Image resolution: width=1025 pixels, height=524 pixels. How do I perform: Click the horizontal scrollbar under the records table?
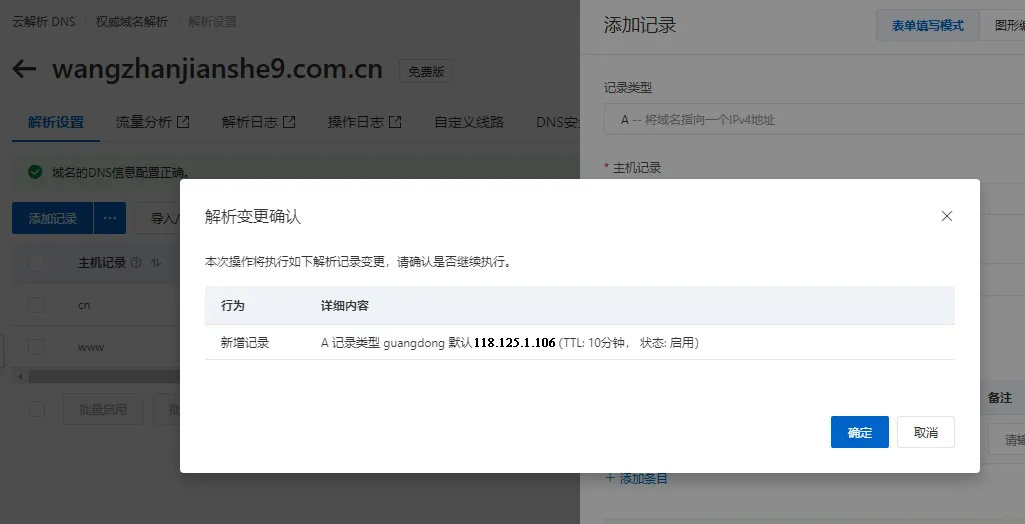click(x=100, y=376)
